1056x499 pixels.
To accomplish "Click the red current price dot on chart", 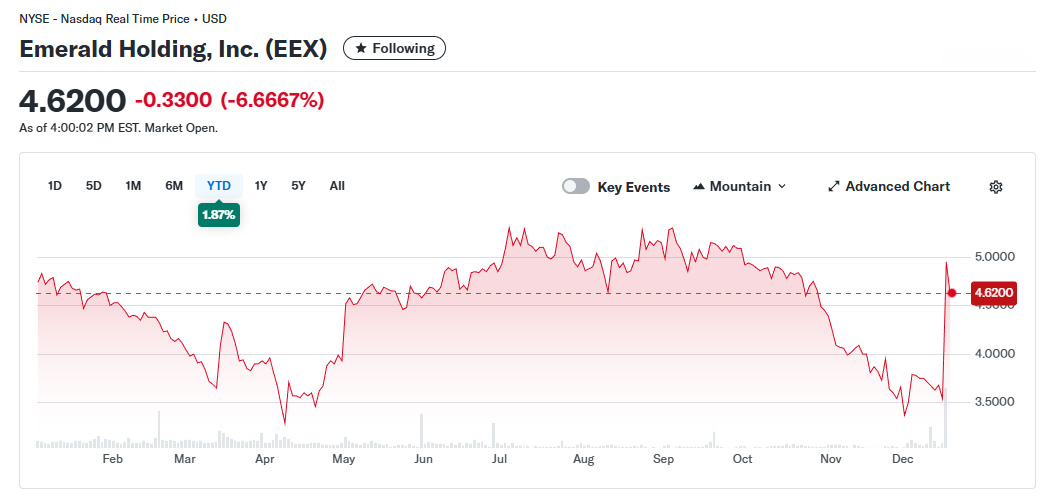I will 952,293.
